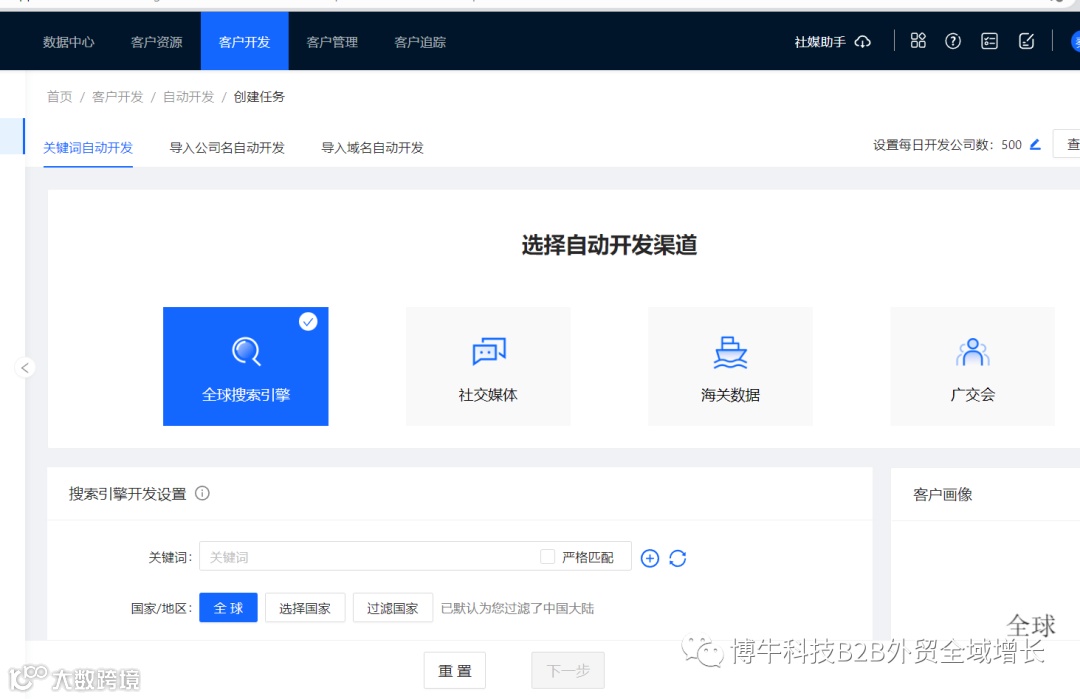This screenshot has height=699, width=1080.
Task: Click info icon next to 搜索引擎开发设置
Action: (202, 493)
